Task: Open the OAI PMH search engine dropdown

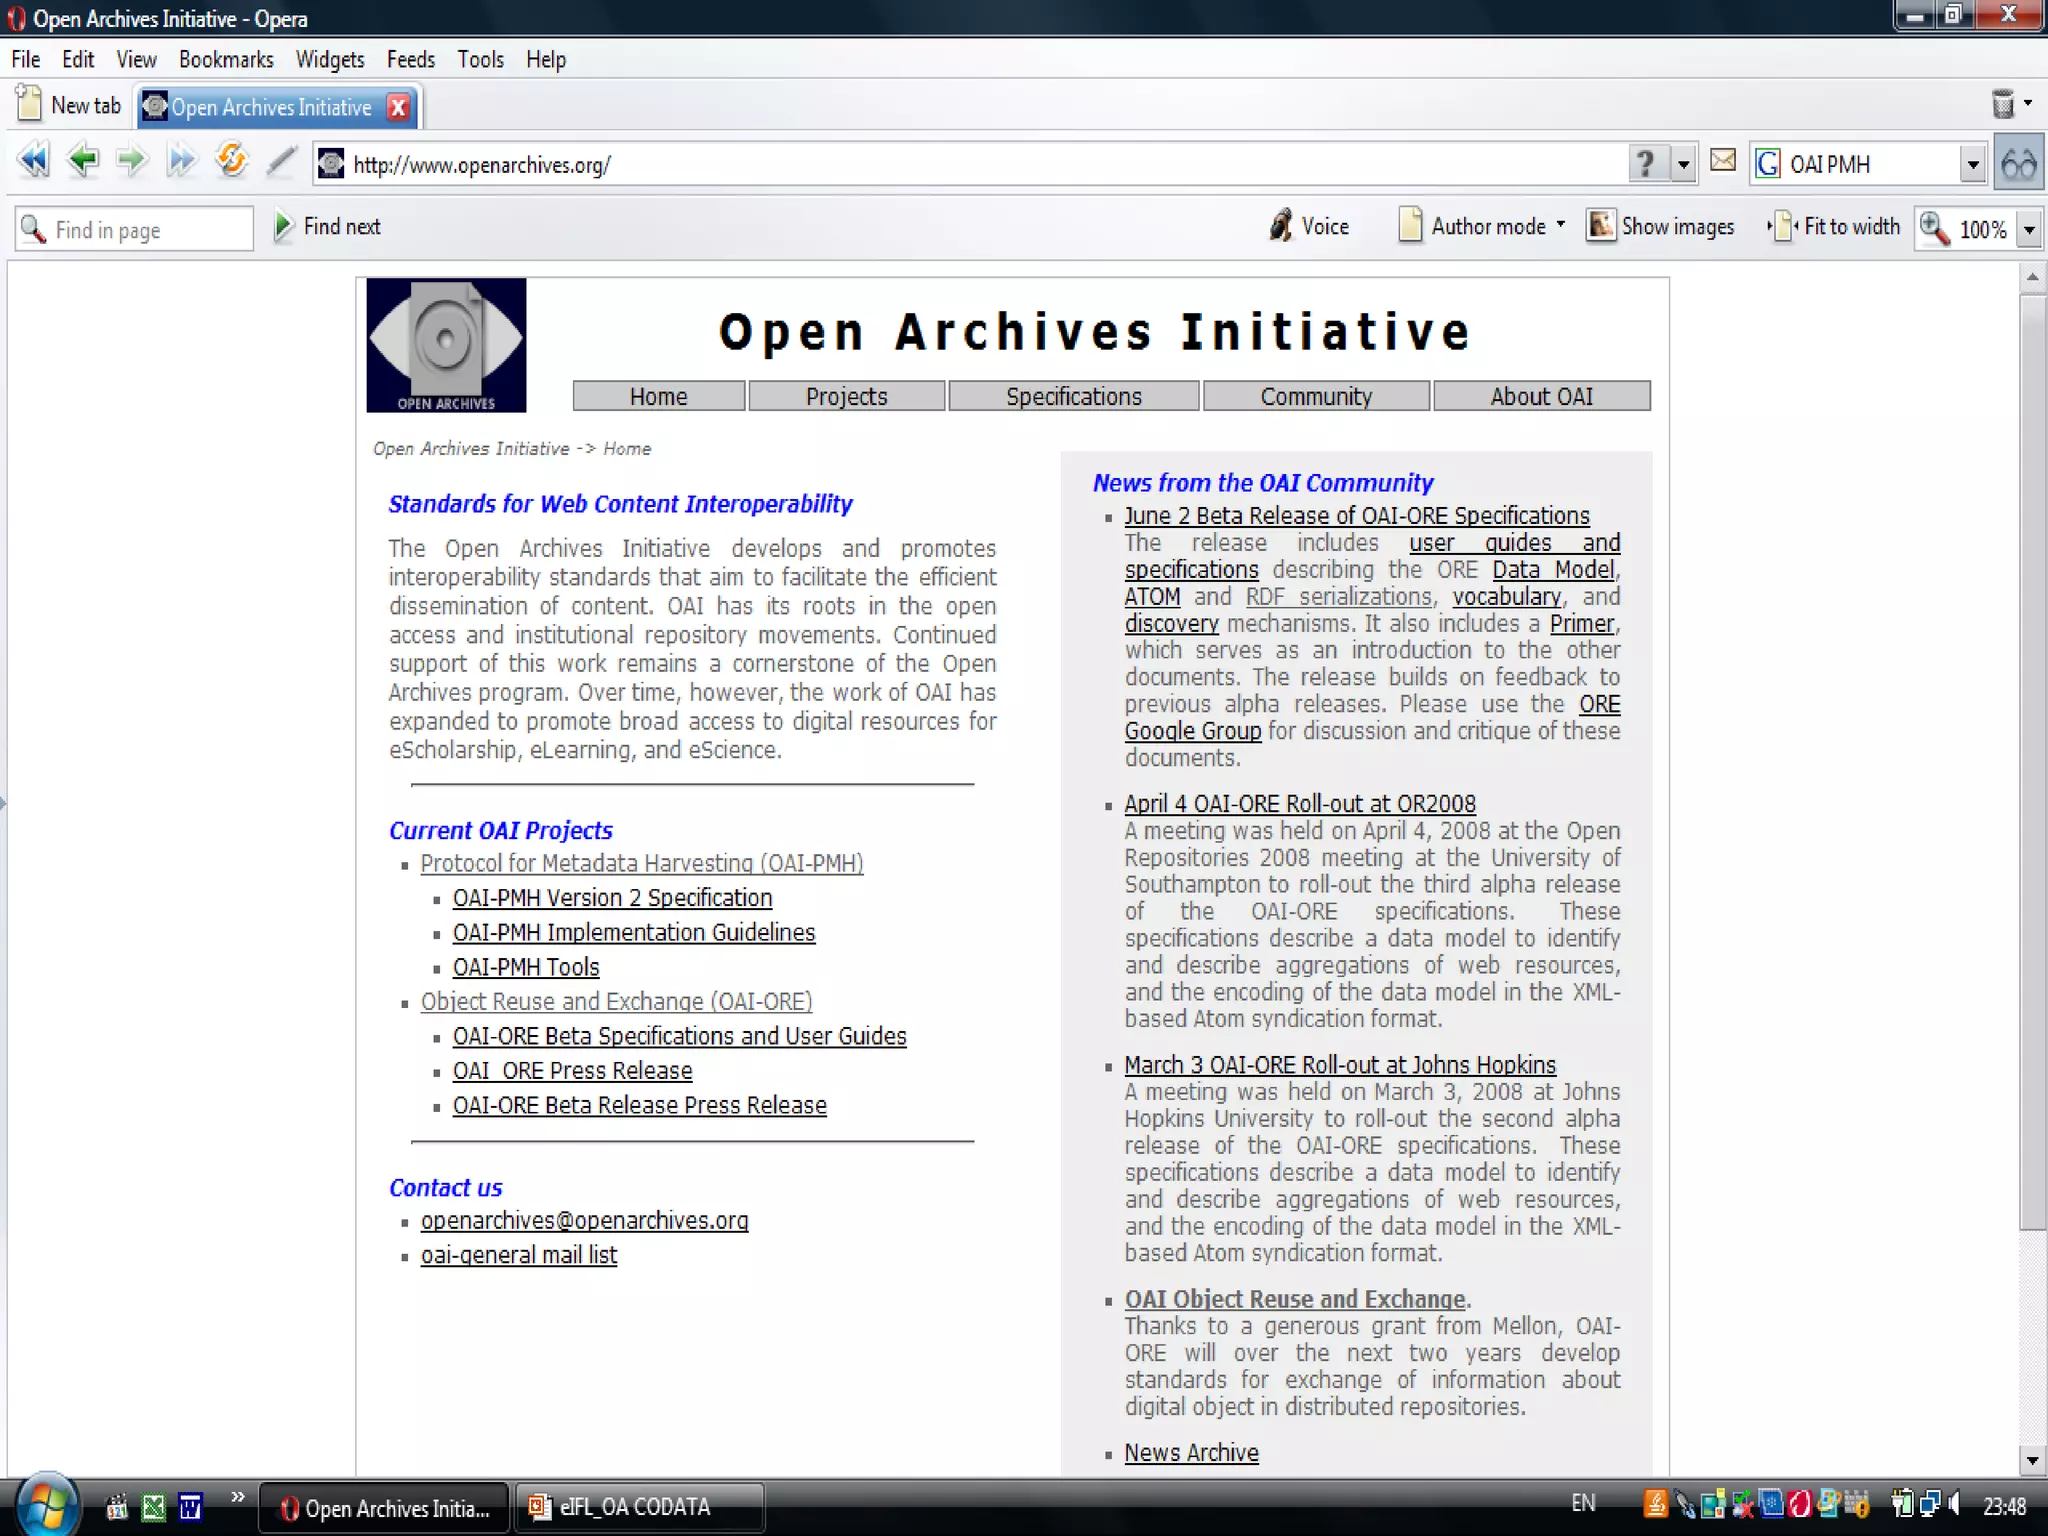Action: (1972, 165)
